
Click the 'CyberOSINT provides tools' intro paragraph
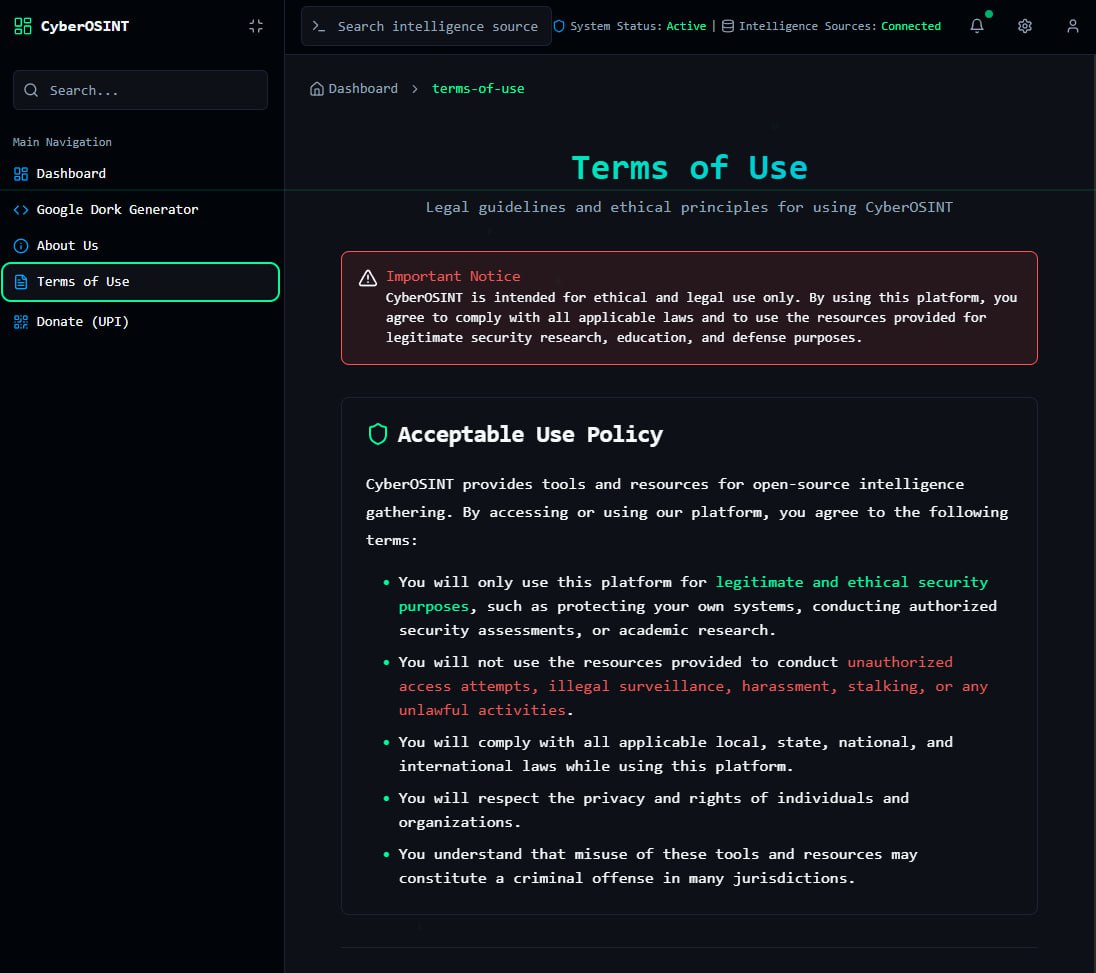pos(687,512)
